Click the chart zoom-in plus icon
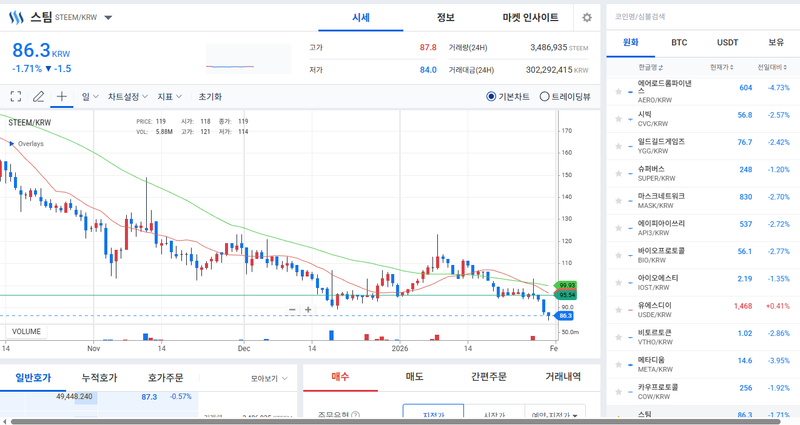Image resolution: width=800 pixels, height=425 pixels. click(308, 309)
